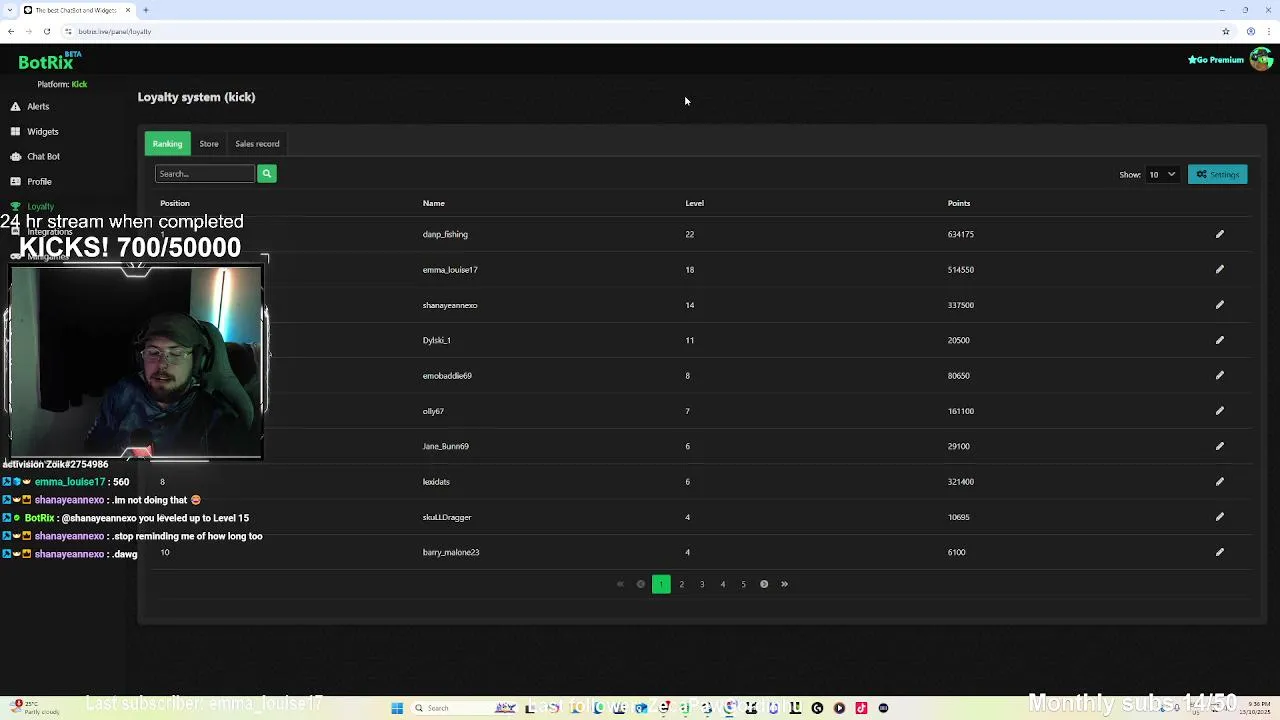Click points value 514550

click(x=961, y=269)
